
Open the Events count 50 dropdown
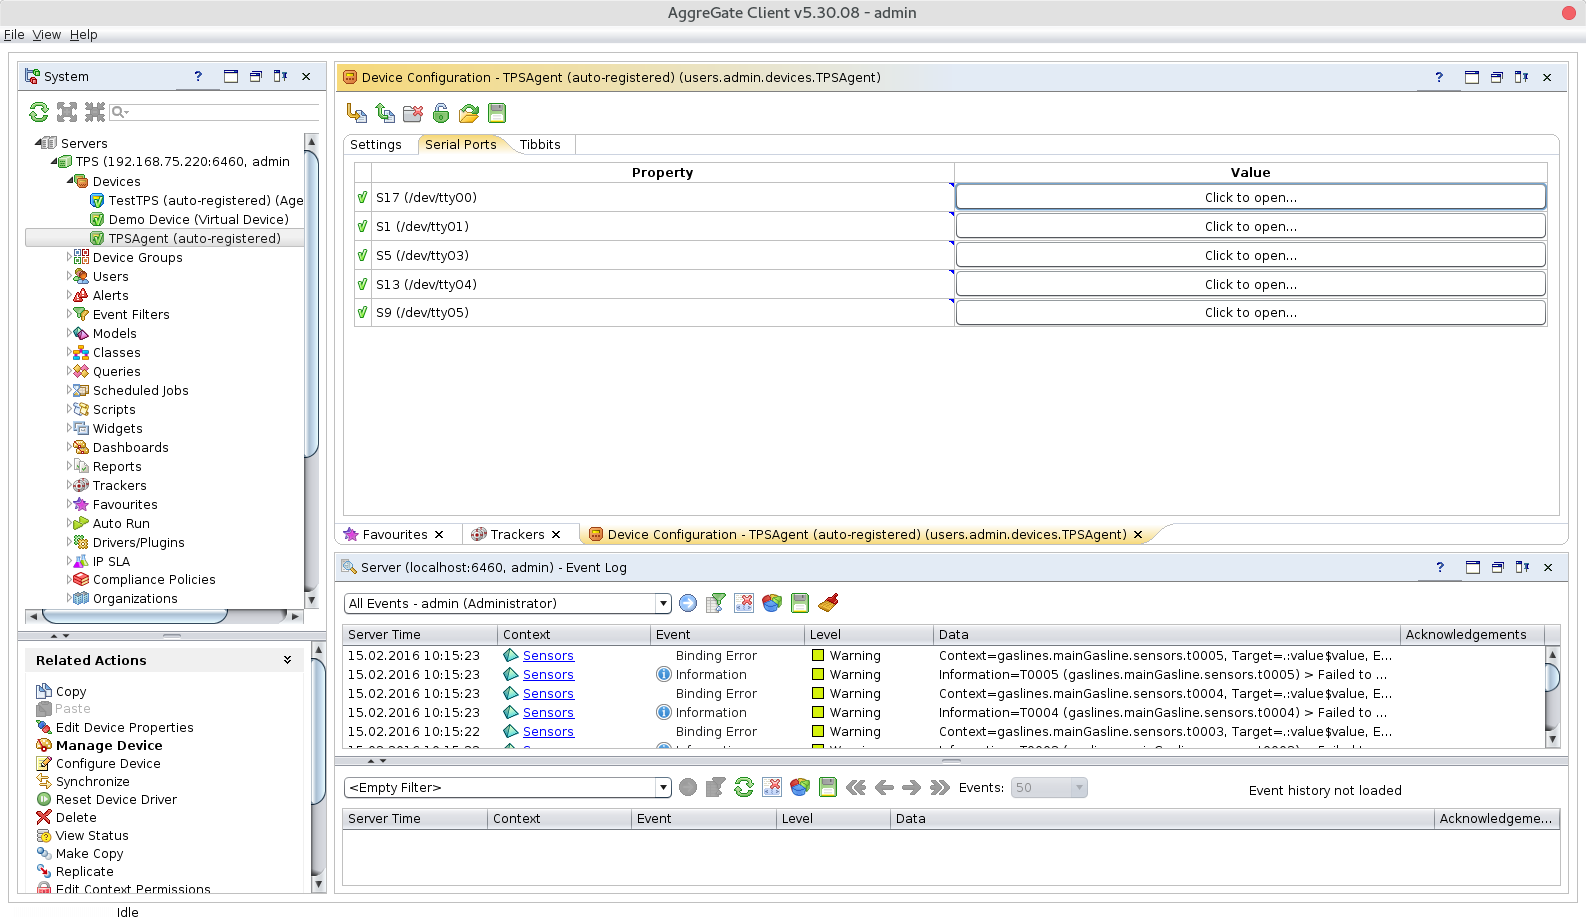1079,787
